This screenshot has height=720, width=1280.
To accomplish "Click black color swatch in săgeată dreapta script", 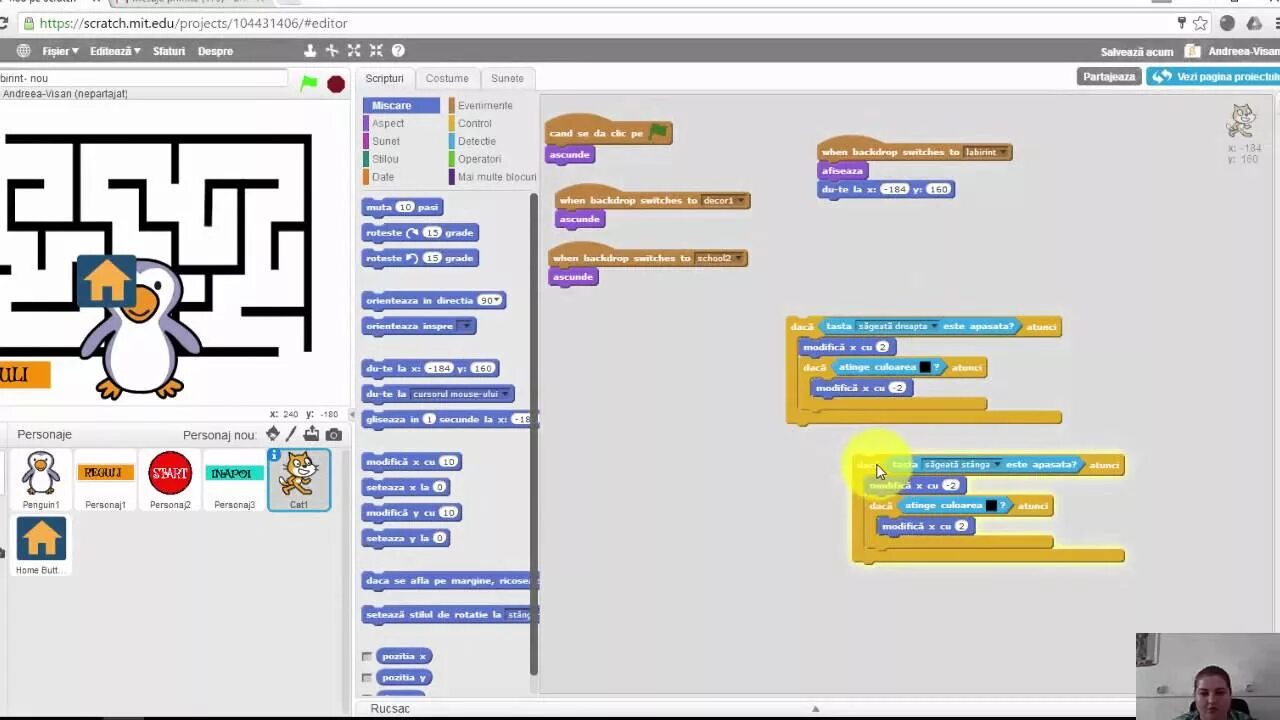I will (925, 367).
